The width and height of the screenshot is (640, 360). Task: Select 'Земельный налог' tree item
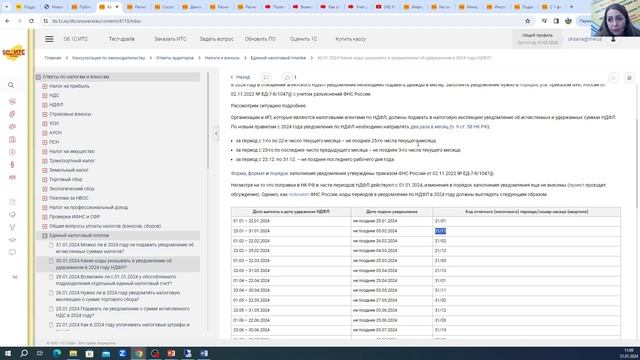point(69,170)
